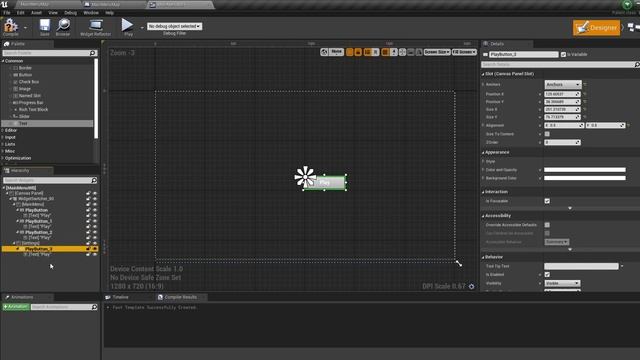640x360 pixels.
Task: Click the Compile toolbar icon
Action: pyautogui.click(x=11, y=26)
